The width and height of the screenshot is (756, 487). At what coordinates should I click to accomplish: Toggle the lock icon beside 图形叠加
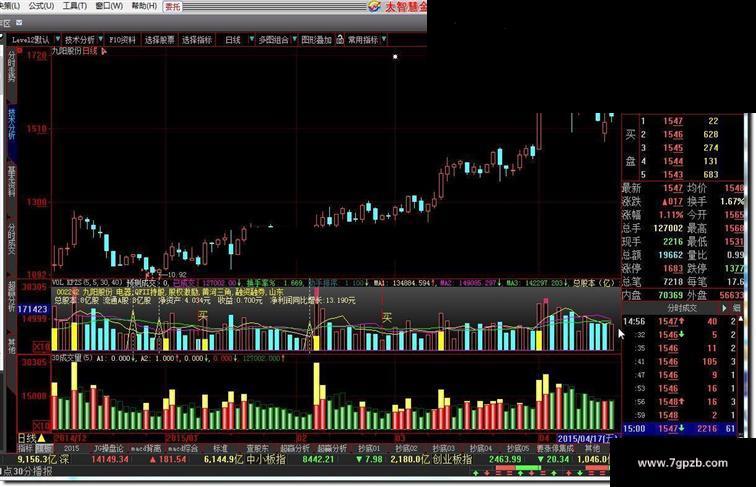pos(340,40)
